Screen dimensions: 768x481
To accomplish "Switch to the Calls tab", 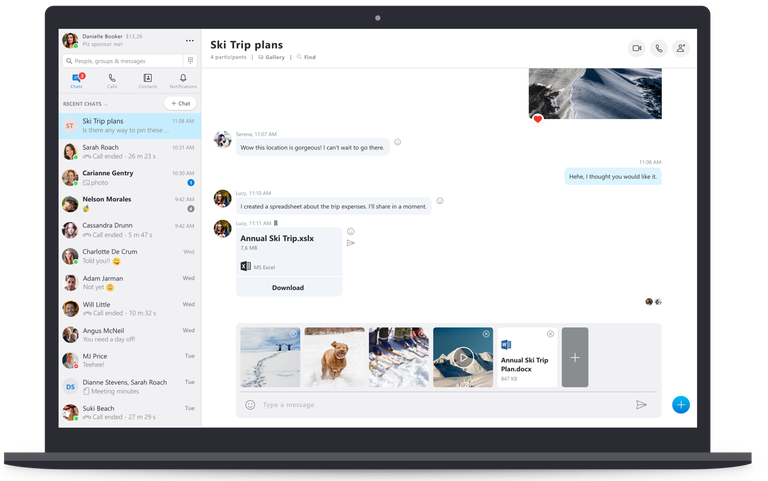I will coord(112,80).
